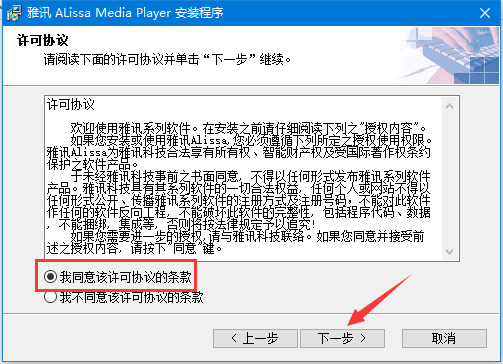Close the installer window

tap(485, 13)
